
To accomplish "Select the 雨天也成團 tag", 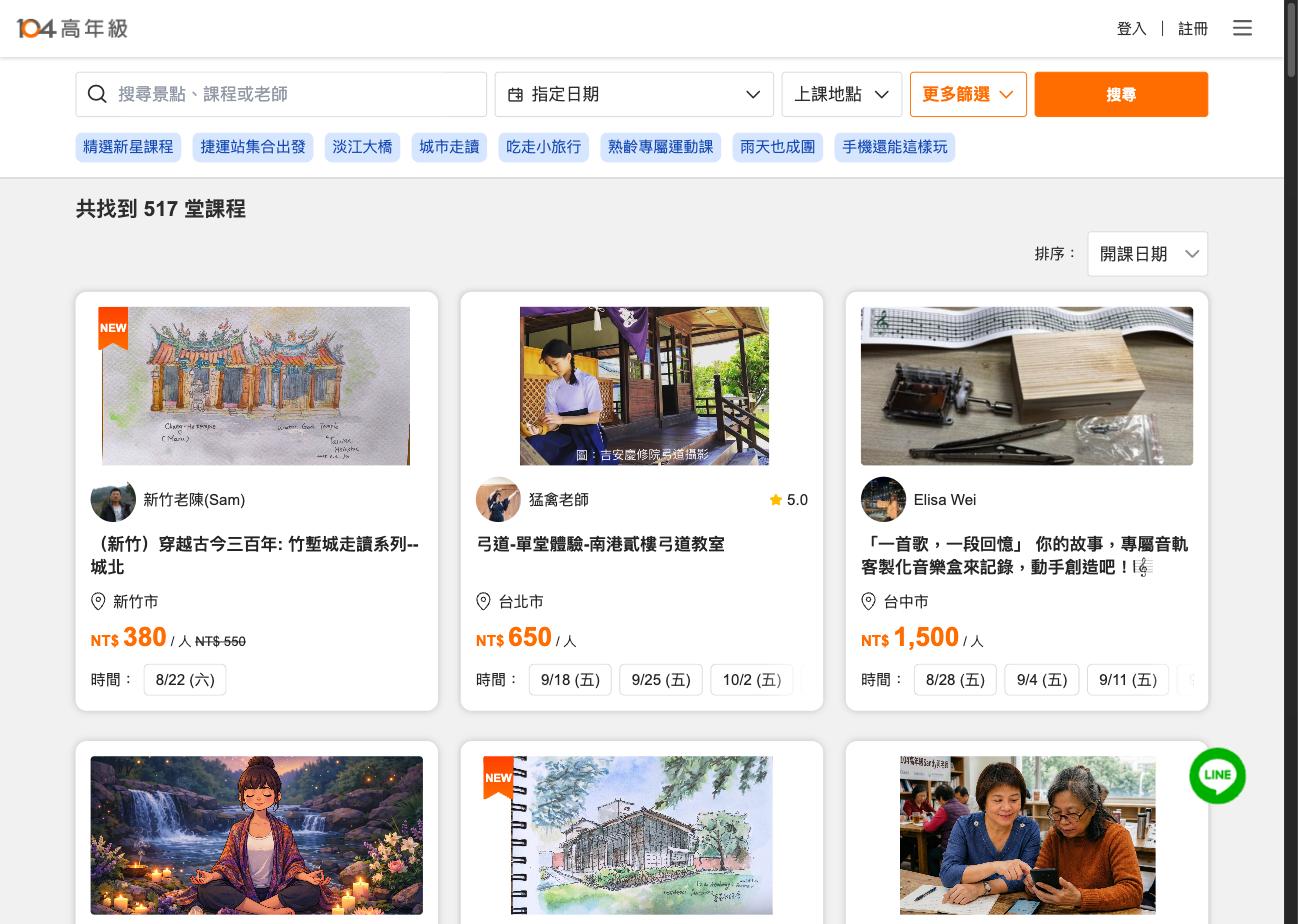I will (x=777, y=147).
